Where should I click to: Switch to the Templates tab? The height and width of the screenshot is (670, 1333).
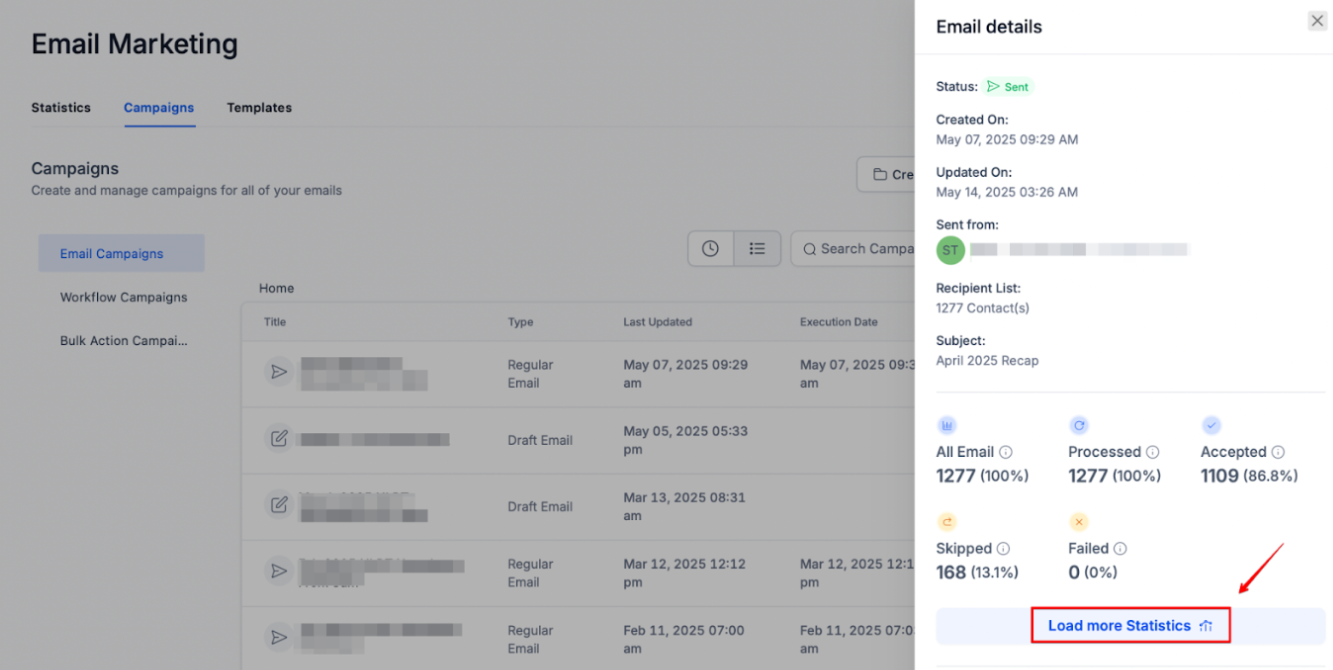tap(259, 107)
